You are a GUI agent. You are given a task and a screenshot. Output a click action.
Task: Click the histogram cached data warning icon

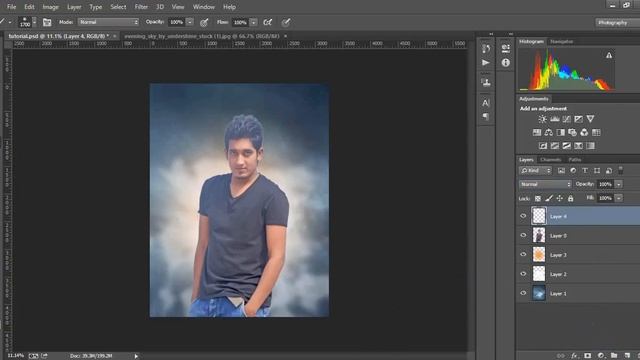tap(609, 55)
